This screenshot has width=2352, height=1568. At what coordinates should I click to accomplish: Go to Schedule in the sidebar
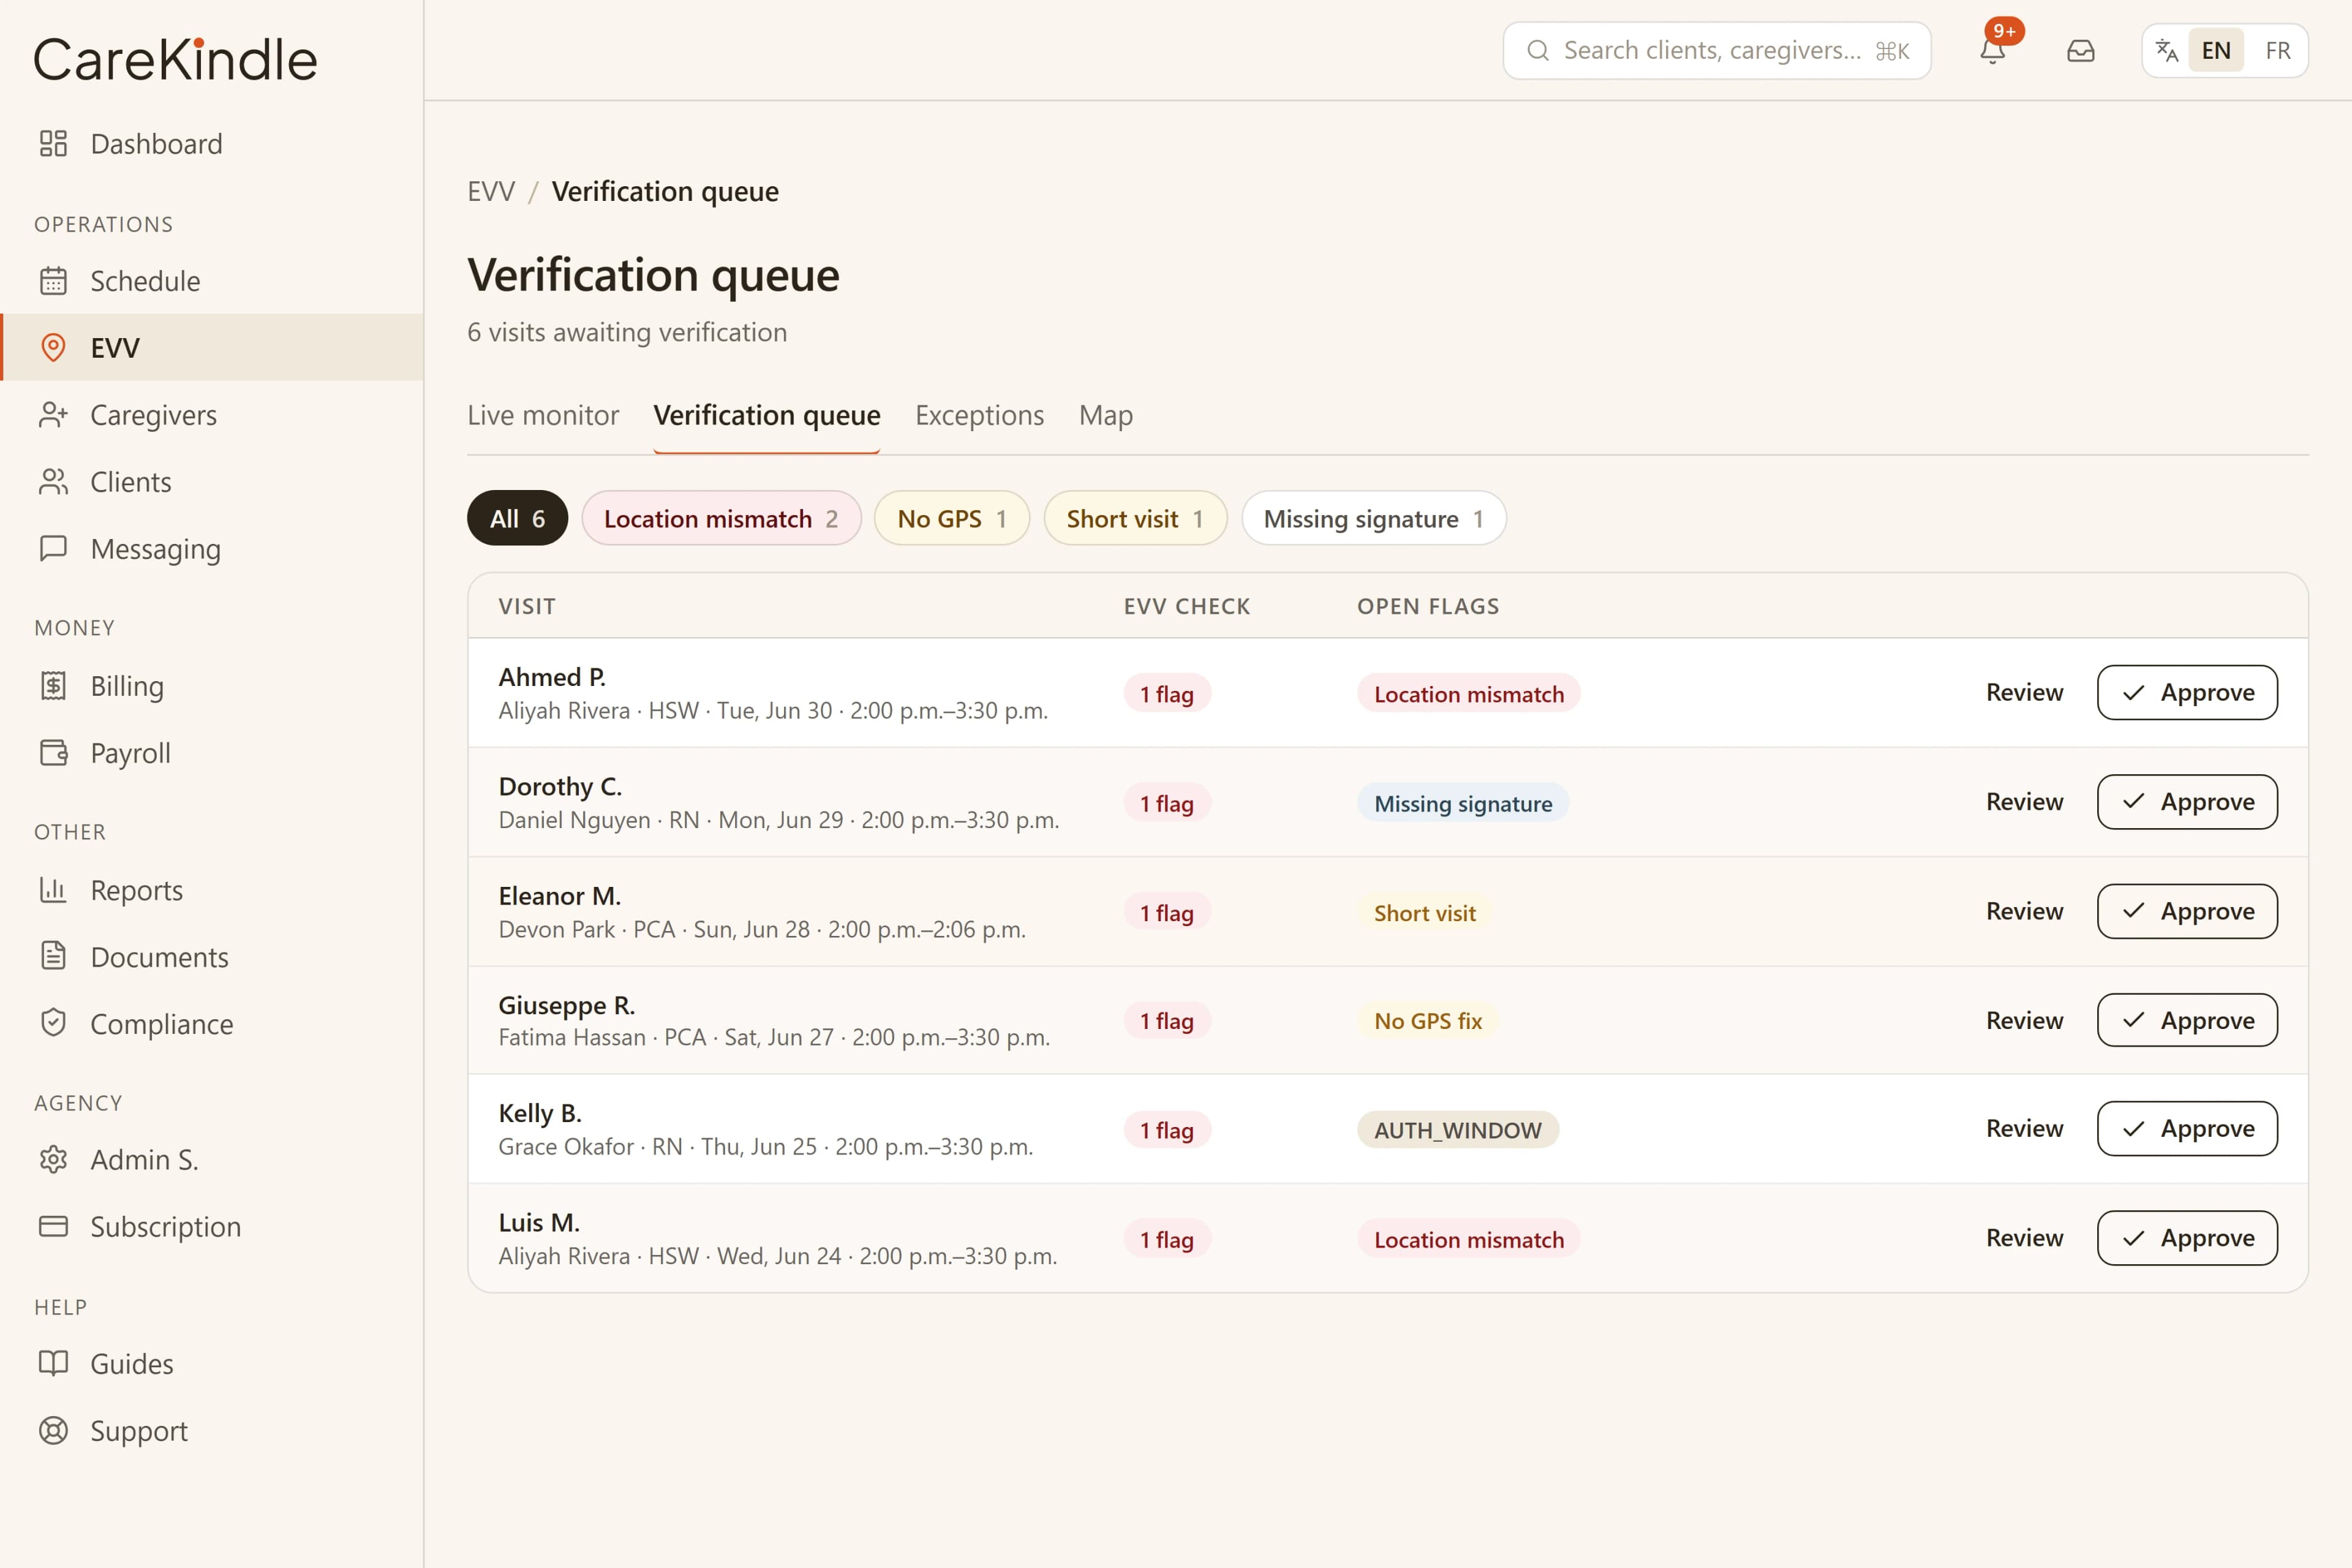[x=212, y=281]
